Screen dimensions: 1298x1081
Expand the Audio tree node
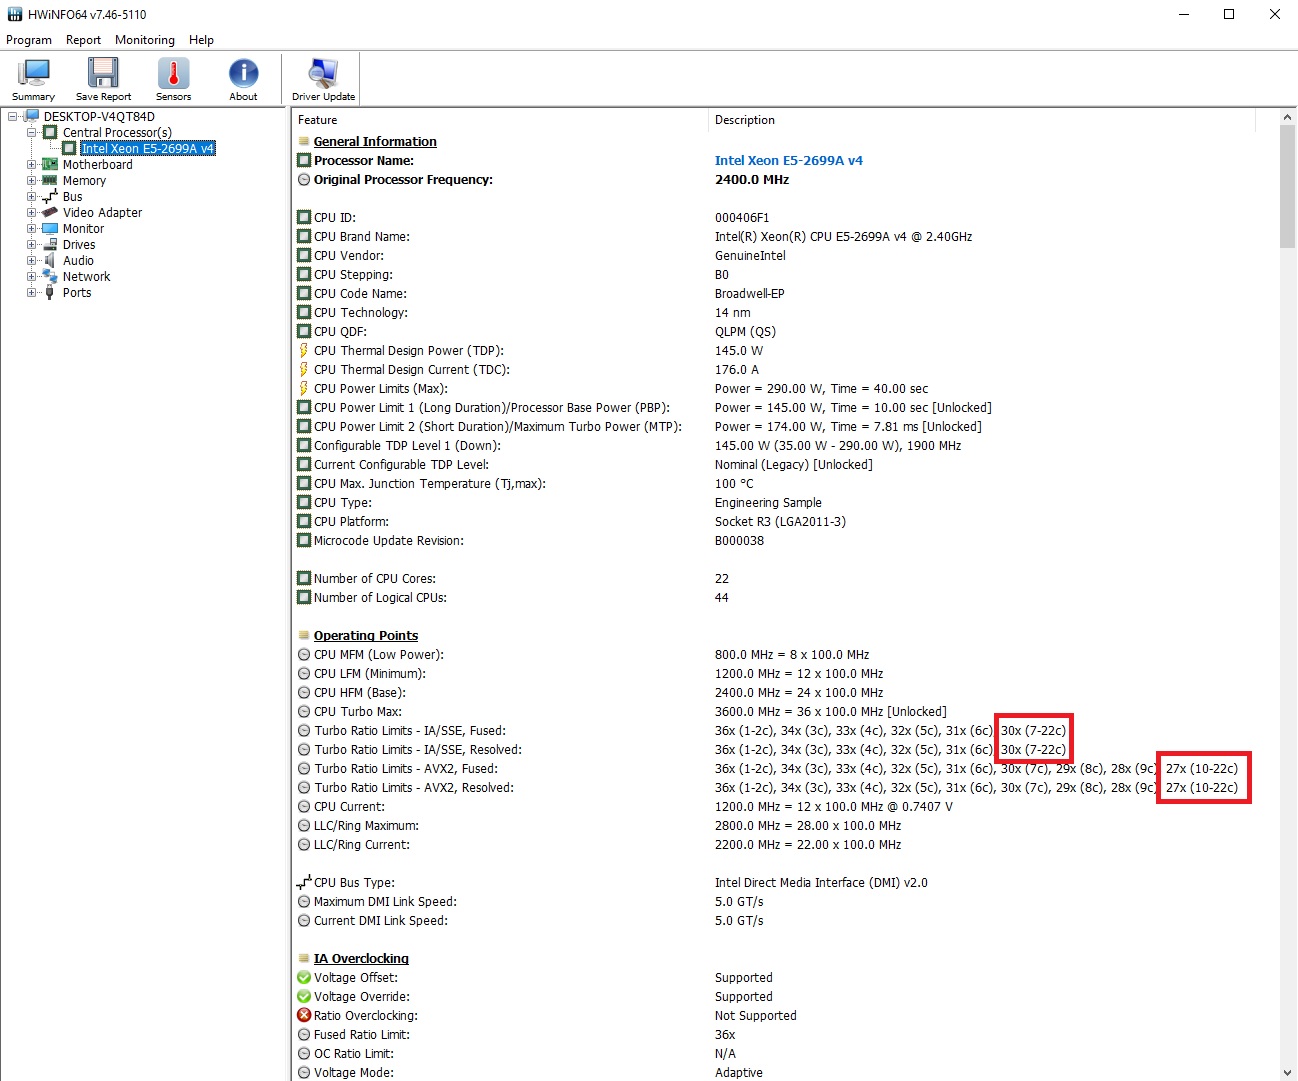(31, 261)
